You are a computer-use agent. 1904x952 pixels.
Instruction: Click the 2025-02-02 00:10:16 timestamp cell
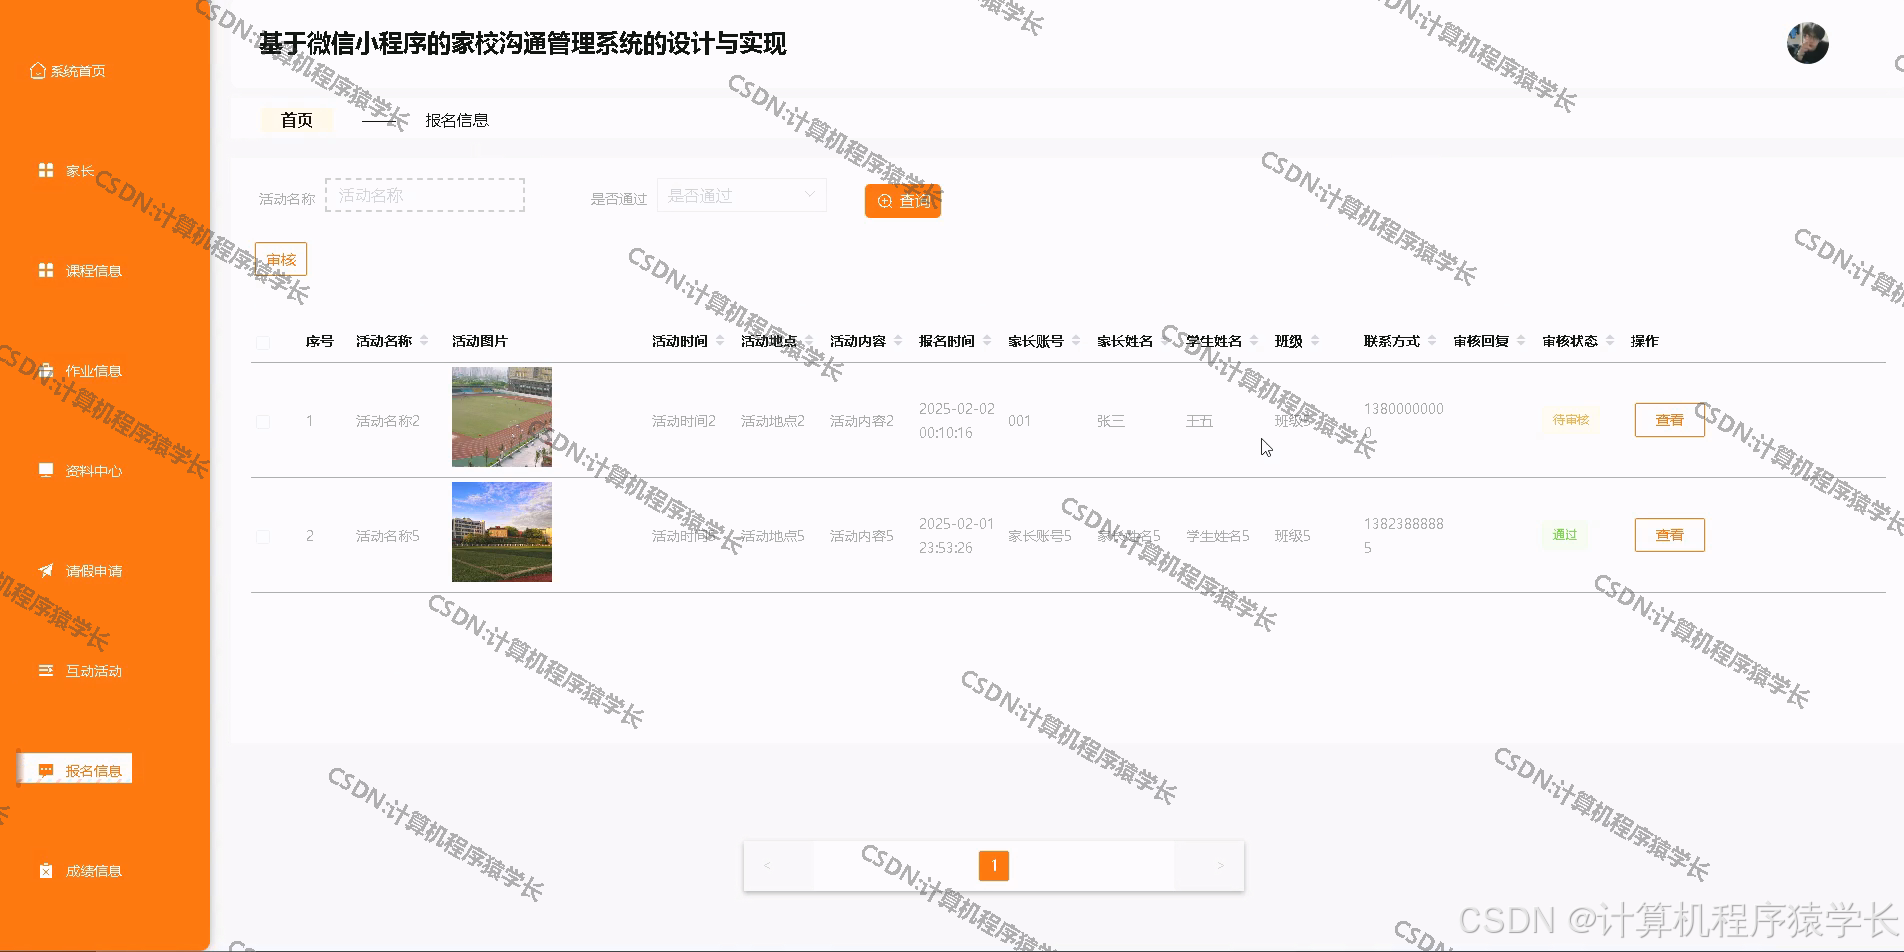[957, 421]
